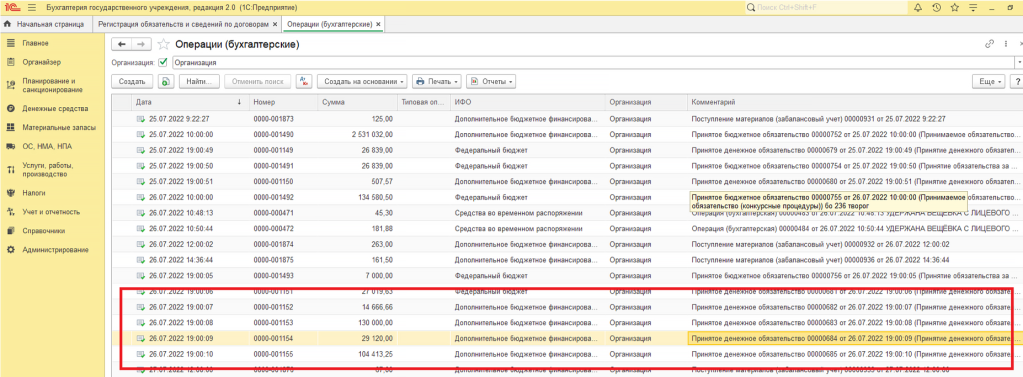Image resolution: width=1023 pixels, height=377 pixels.
Task: Click the ИФО column header
Action: point(527,102)
